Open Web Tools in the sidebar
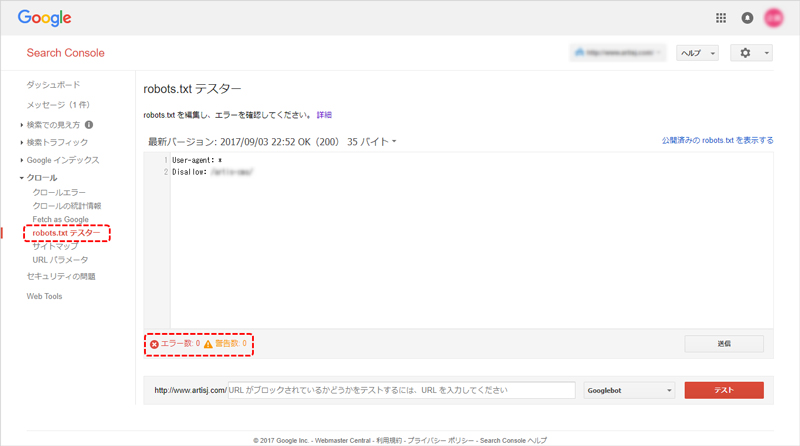 pyautogui.click(x=44, y=296)
